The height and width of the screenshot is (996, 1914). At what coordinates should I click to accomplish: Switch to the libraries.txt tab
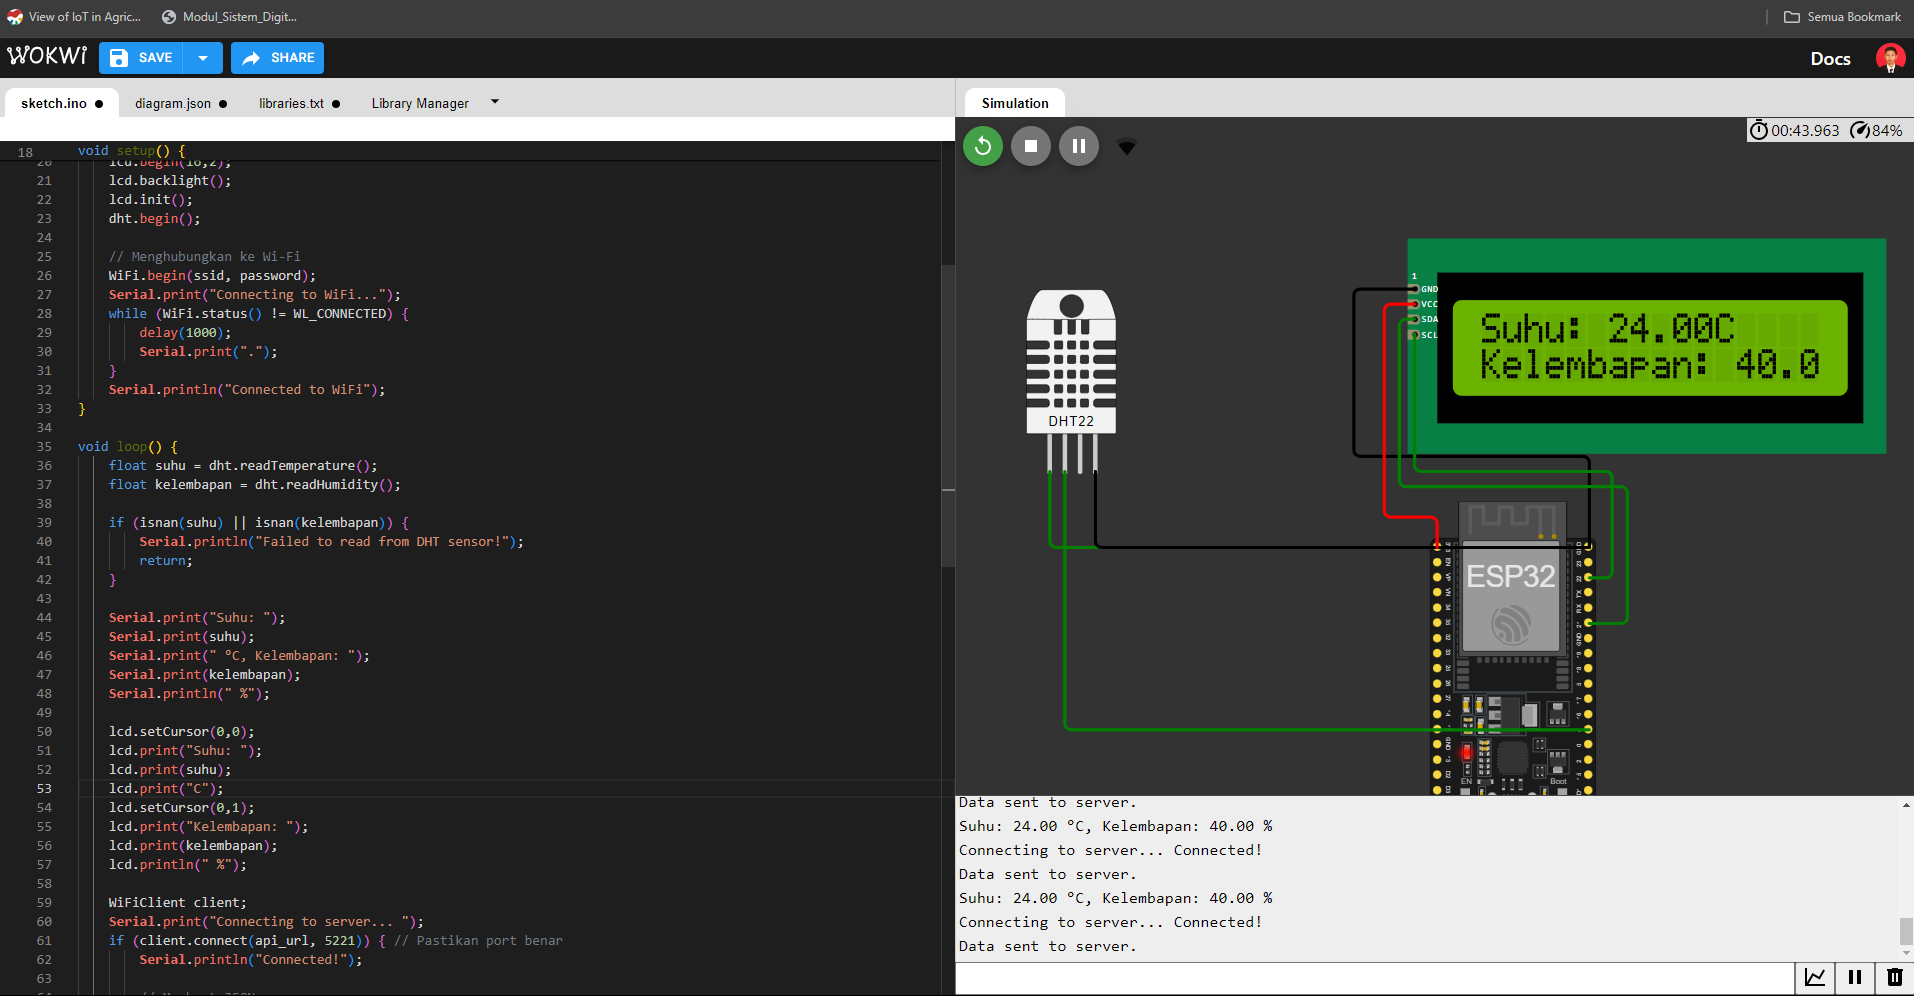point(298,103)
